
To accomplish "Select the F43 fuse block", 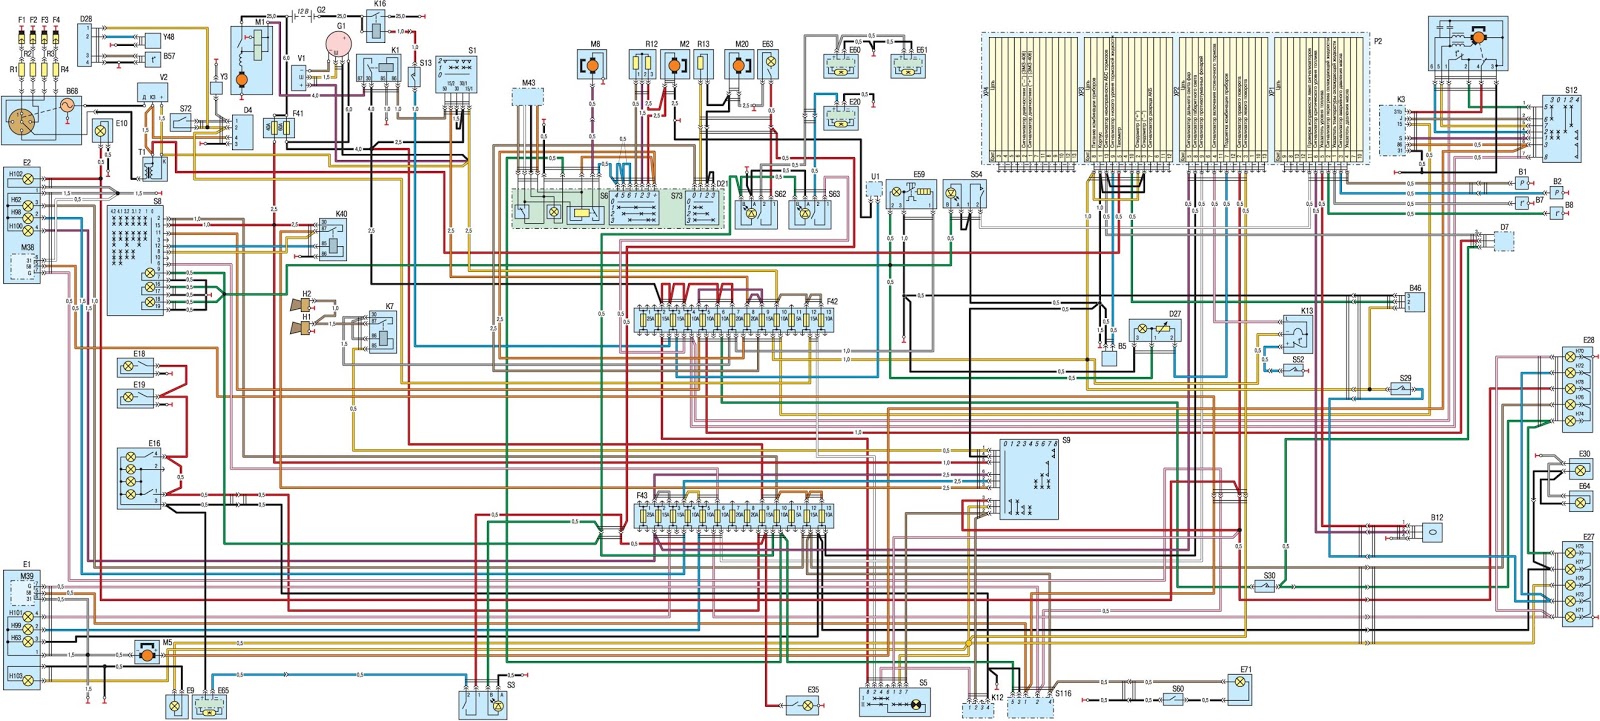I will coord(735,516).
